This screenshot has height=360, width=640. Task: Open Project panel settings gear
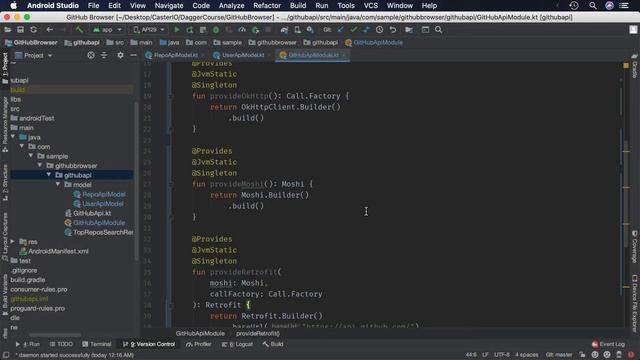pyautogui.click(x=120, y=55)
